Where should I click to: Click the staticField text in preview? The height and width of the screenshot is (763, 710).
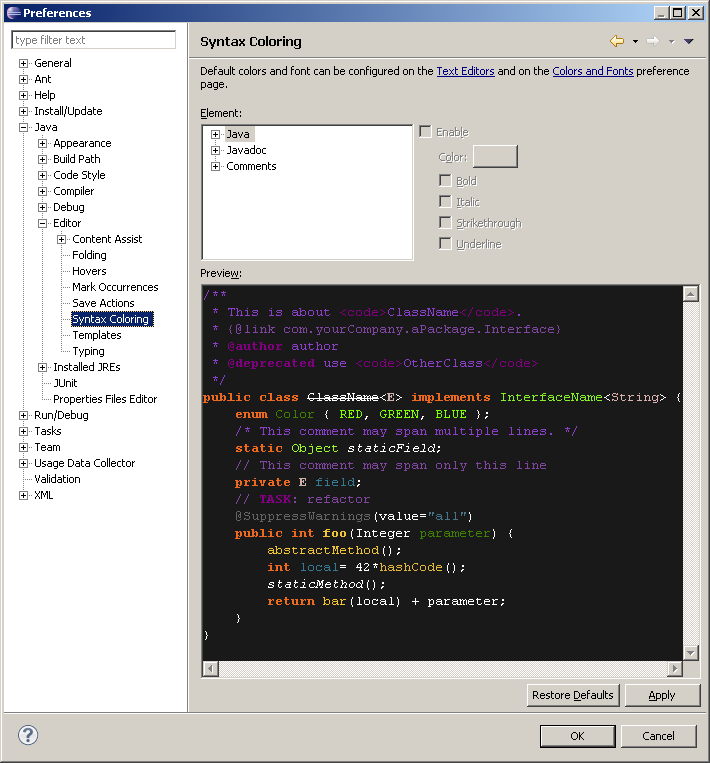[x=394, y=448]
